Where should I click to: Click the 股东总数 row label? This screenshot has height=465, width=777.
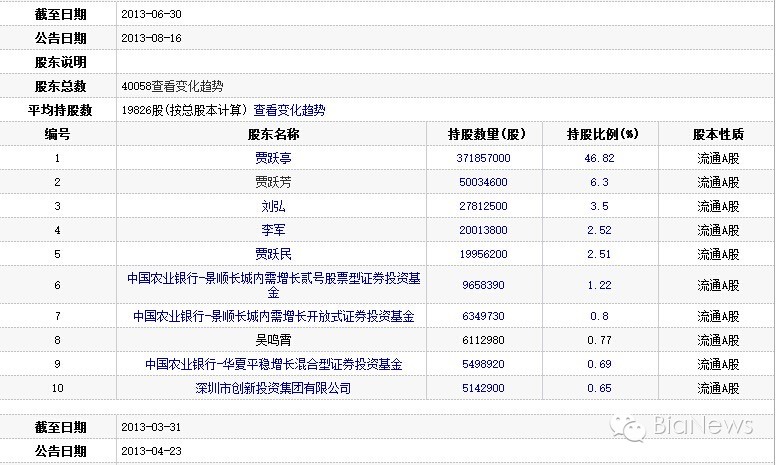click(x=60, y=86)
